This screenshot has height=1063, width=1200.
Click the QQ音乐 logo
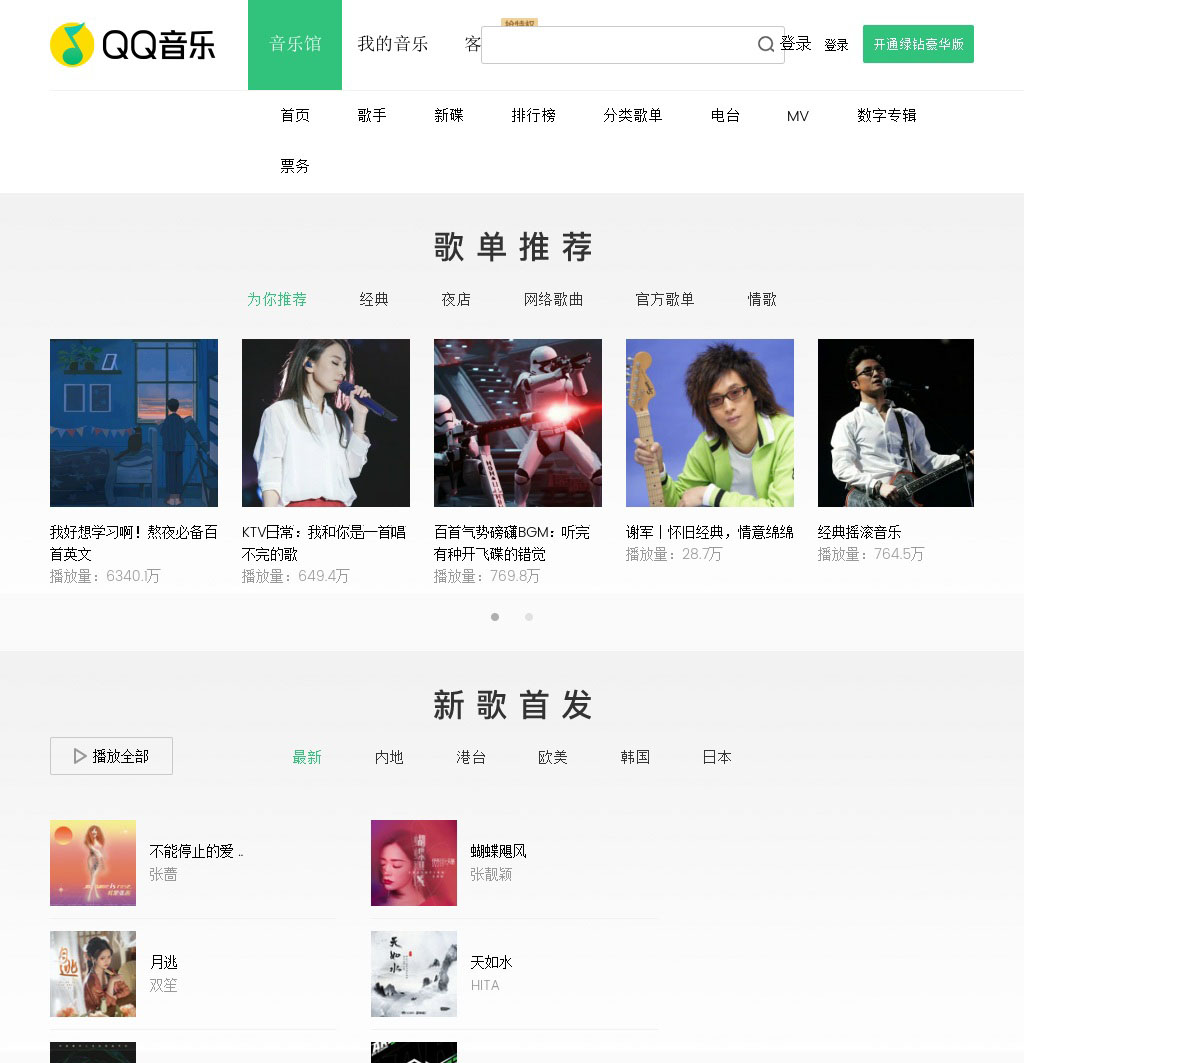point(133,44)
